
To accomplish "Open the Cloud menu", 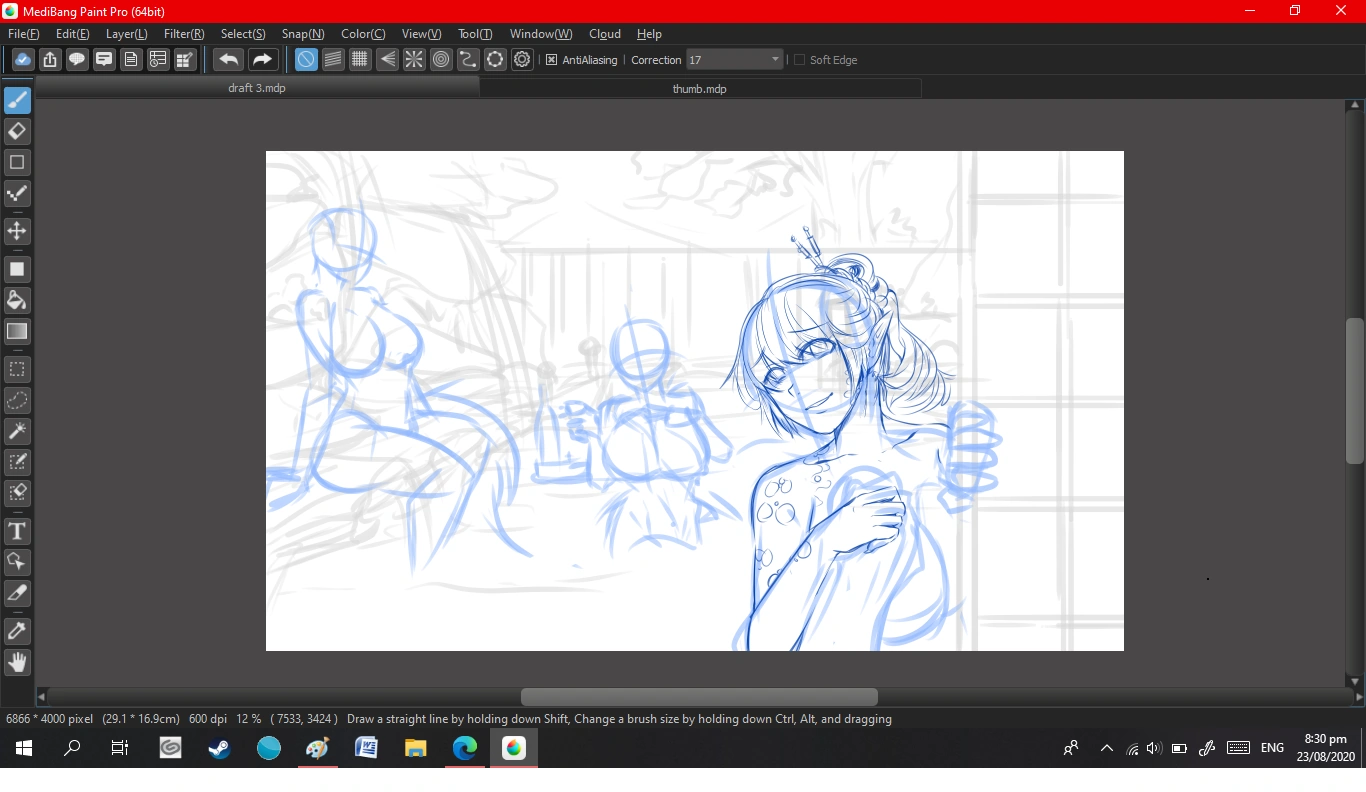I will pos(605,34).
